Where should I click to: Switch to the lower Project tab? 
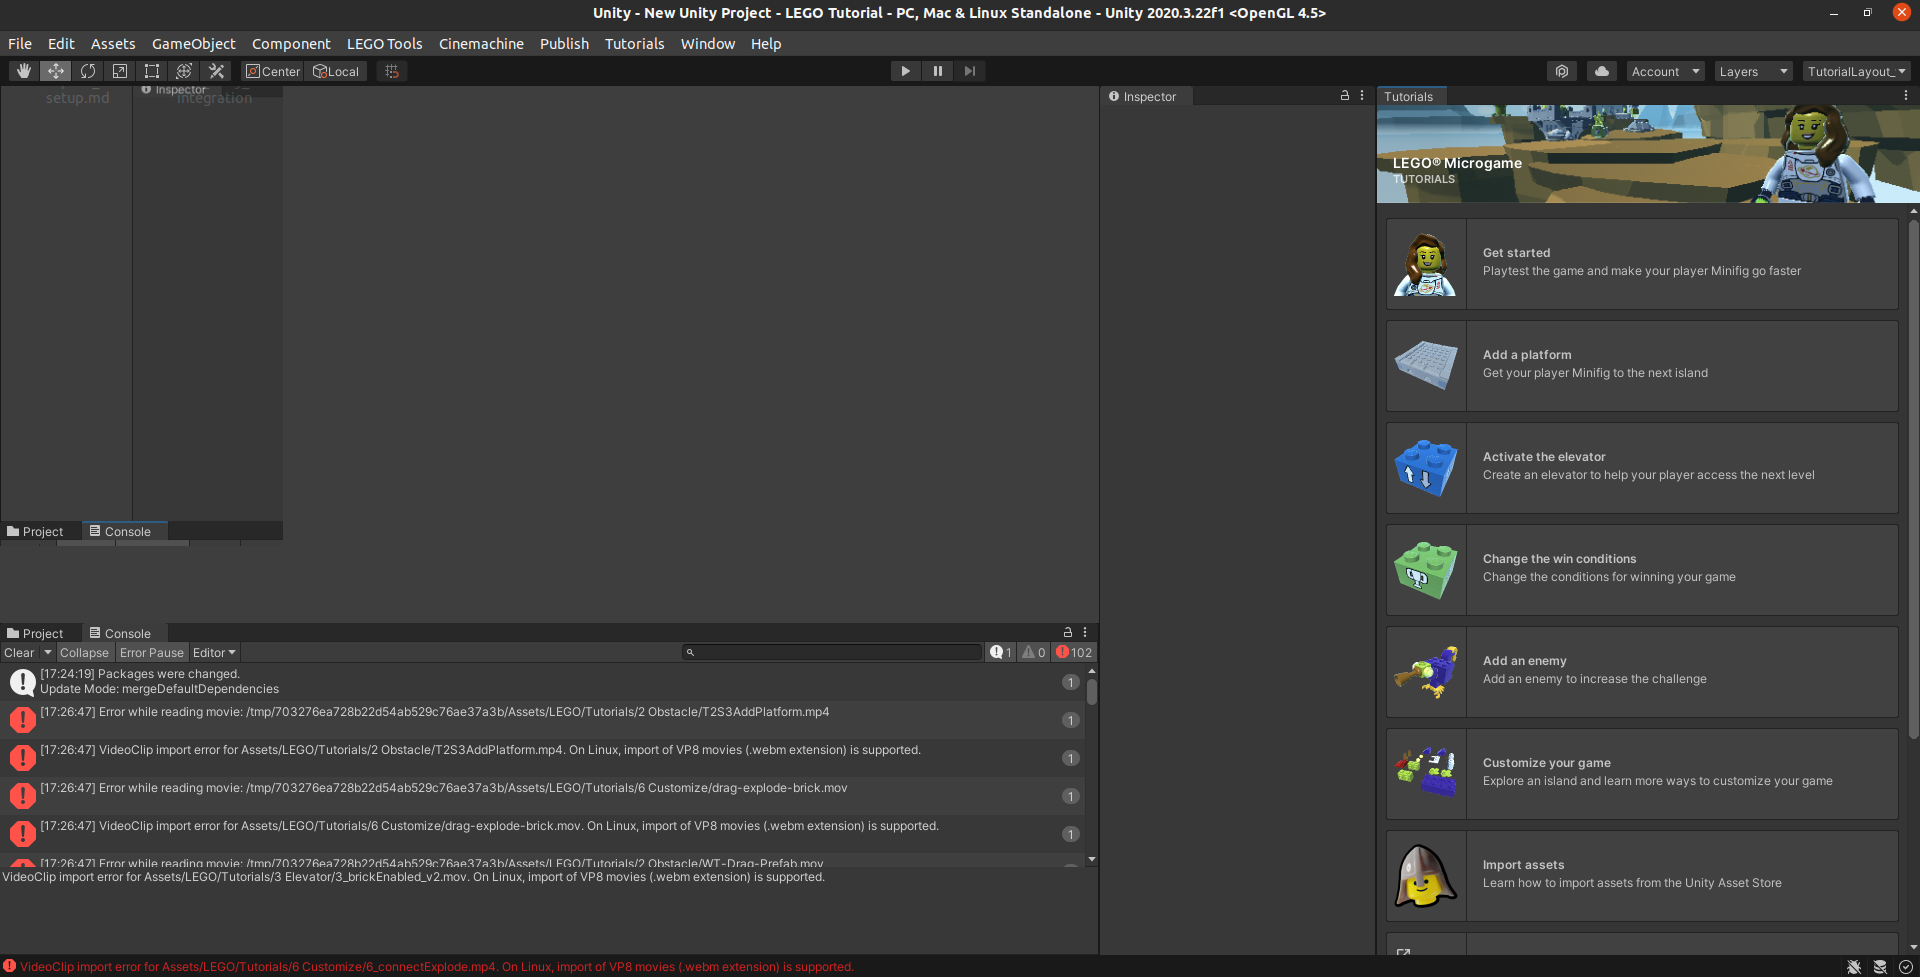point(35,633)
